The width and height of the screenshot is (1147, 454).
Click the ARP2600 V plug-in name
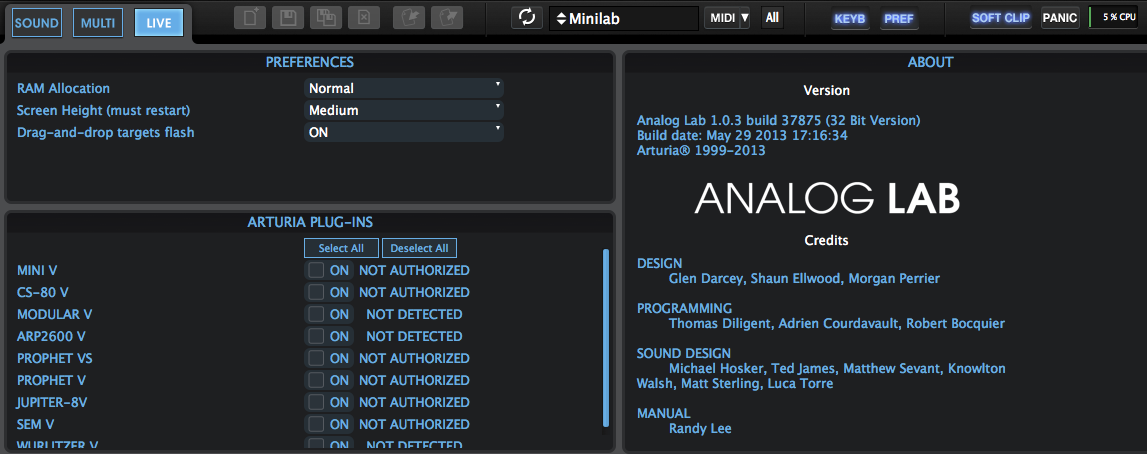[x=51, y=336]
